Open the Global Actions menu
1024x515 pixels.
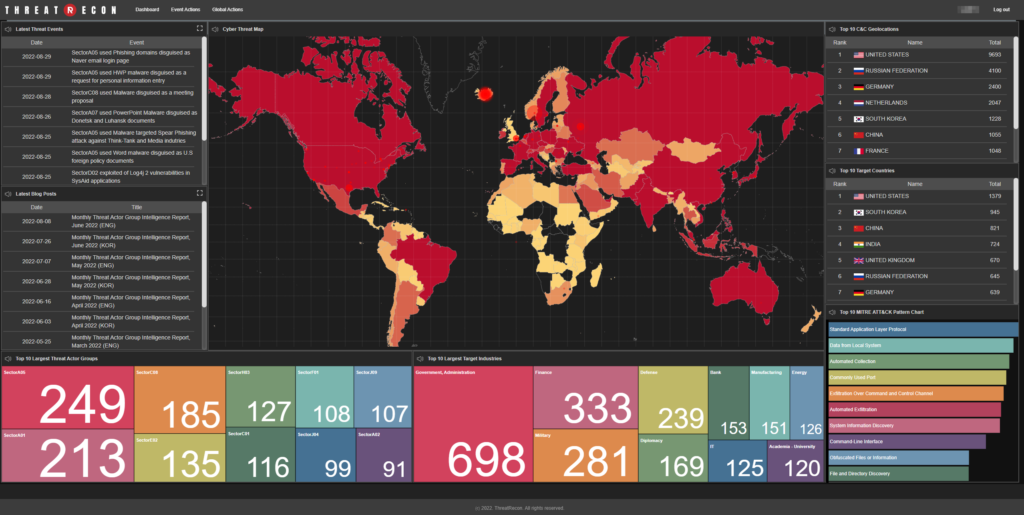click(227, 9)
